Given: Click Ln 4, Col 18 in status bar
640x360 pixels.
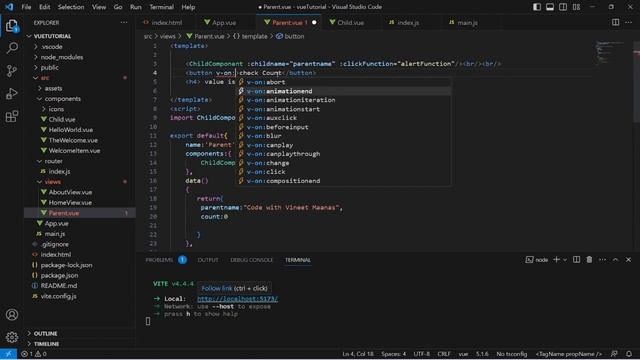Looking at the screenshot, I should (358, 354).
